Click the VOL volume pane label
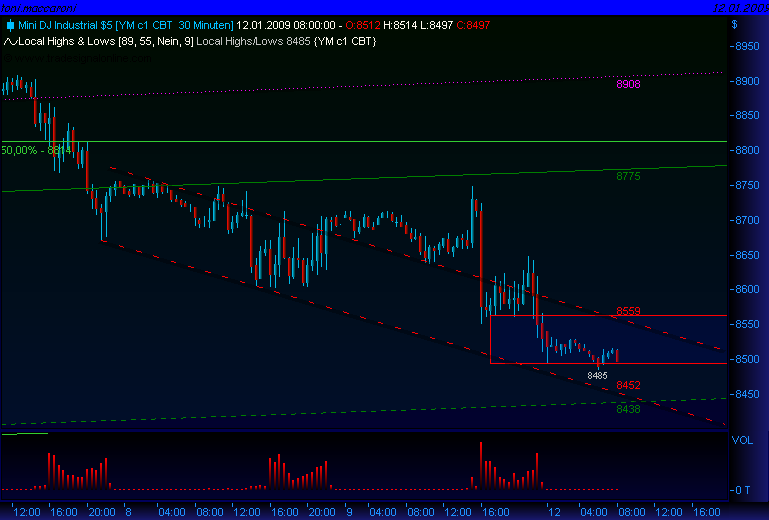 coord(742,440)
